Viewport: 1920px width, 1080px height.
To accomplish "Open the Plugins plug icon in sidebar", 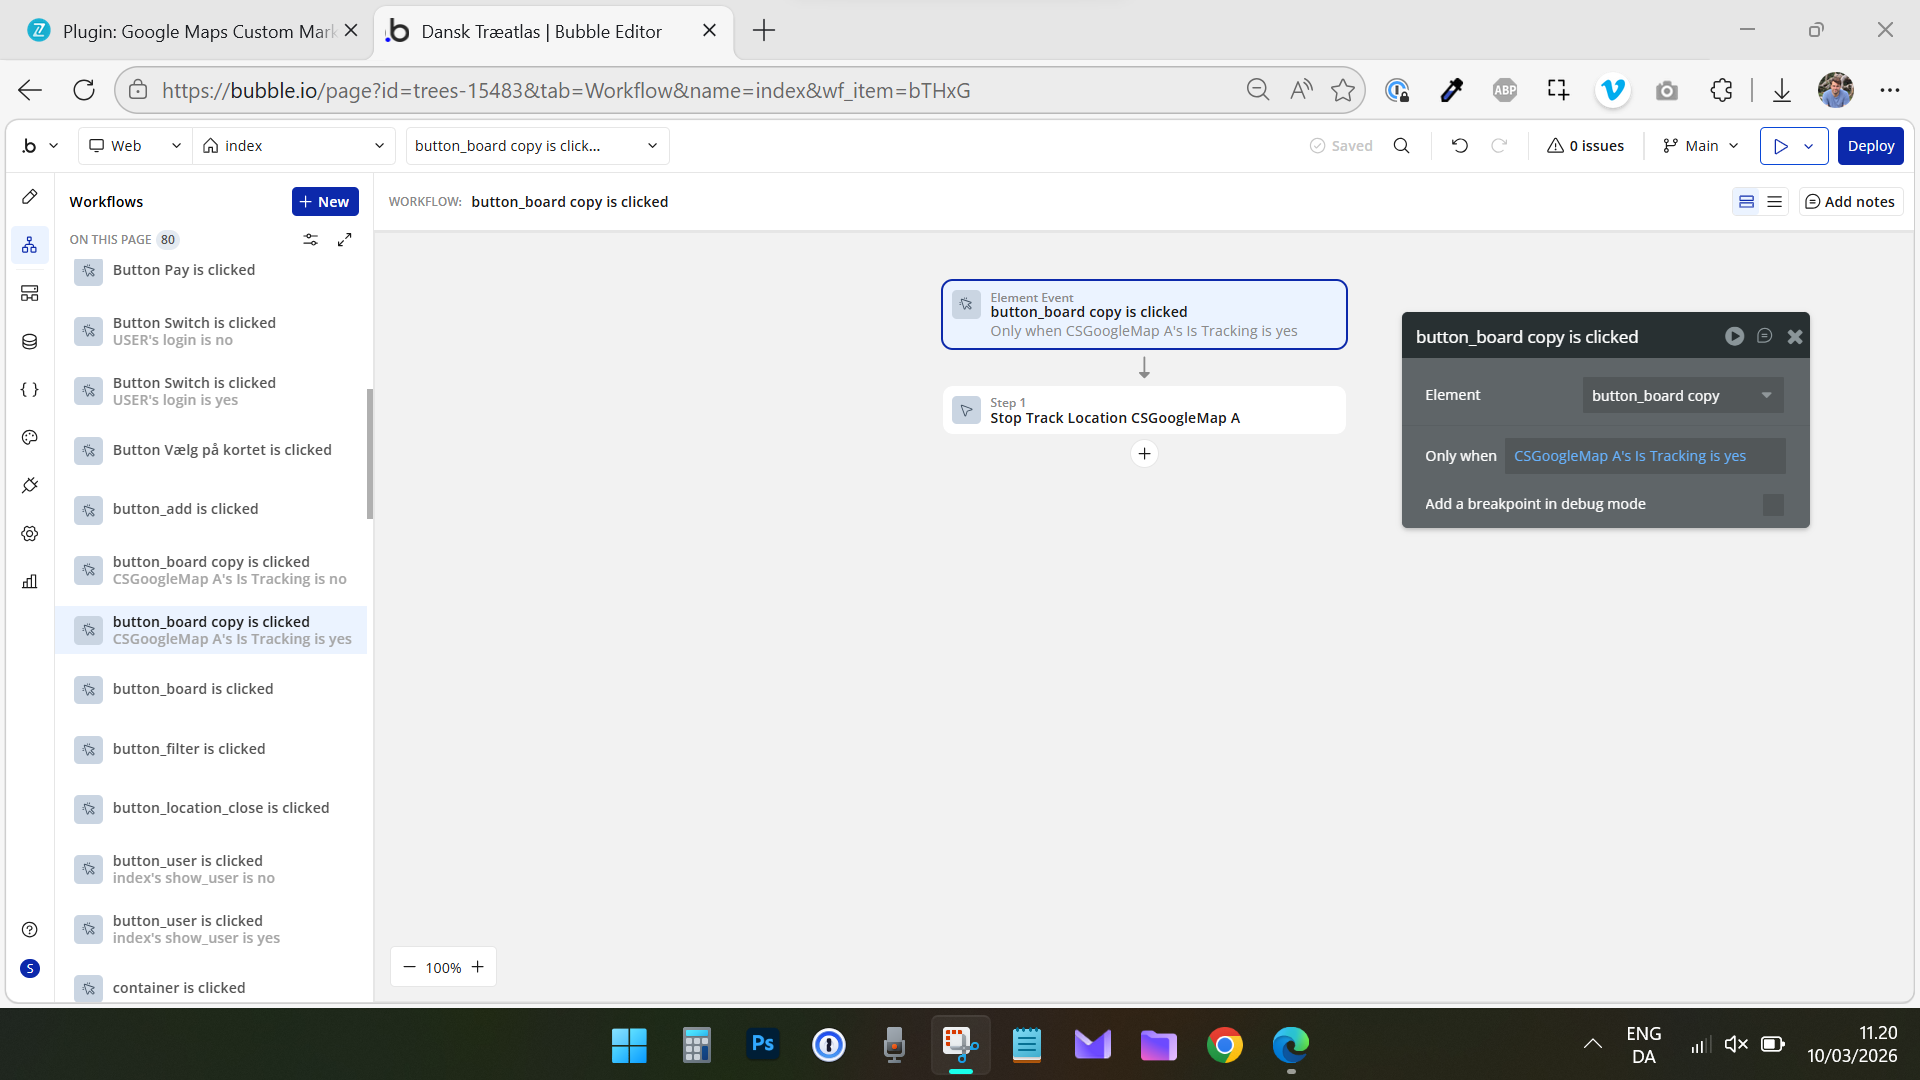I will [x=30, y=486].
